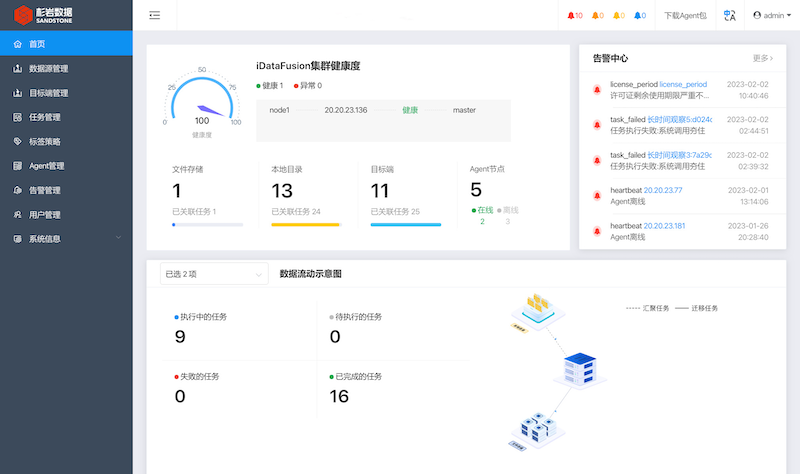Click bell icon on heartbeat 20.20.23.77 alert
This screenshot has height=474, width=800.
(x=596, y=196)
